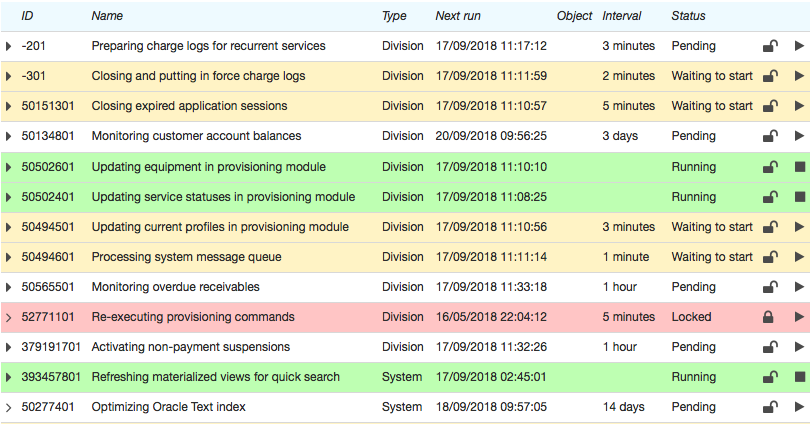The width and height of the screenshot is (810, 424).
Task: Expand row 50502601 details
Action: point(8,167)
